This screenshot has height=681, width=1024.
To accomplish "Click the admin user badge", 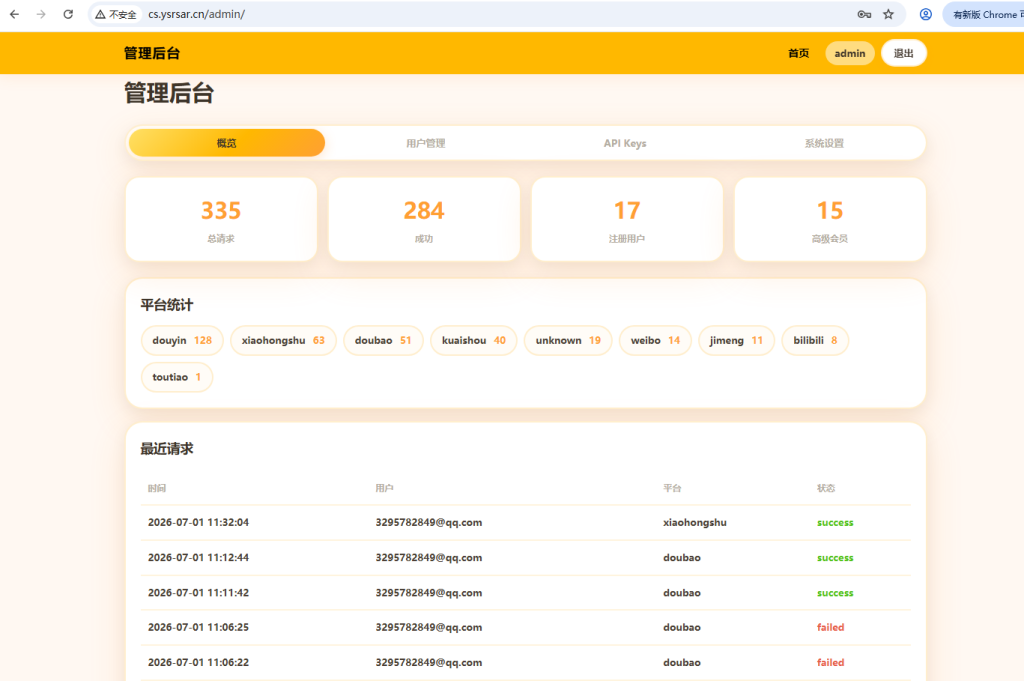I will pos(850,54).
